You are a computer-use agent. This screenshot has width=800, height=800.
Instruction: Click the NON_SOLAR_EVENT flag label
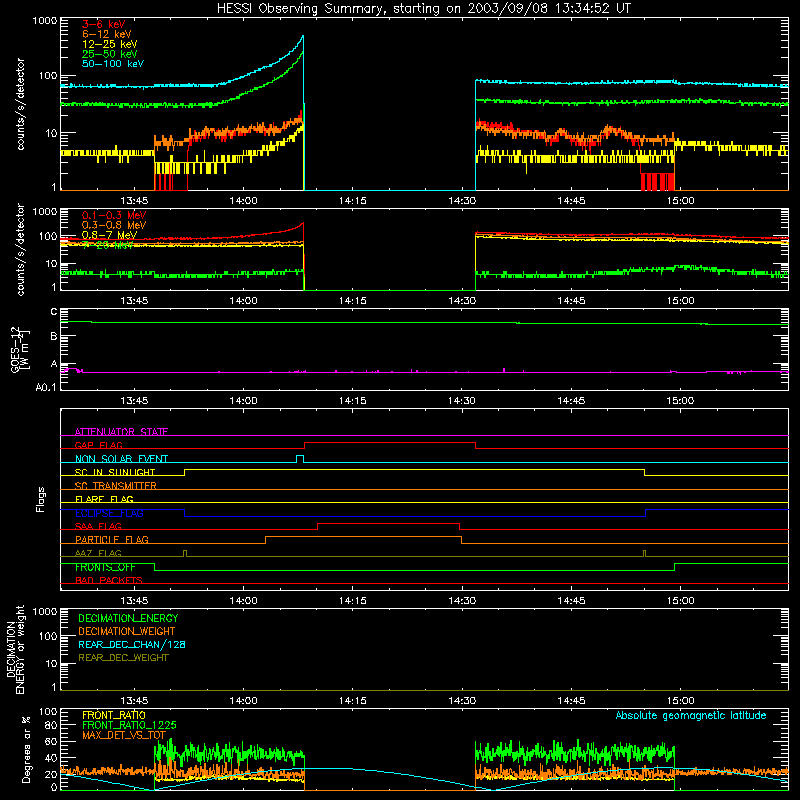click(x=121, y=459)
